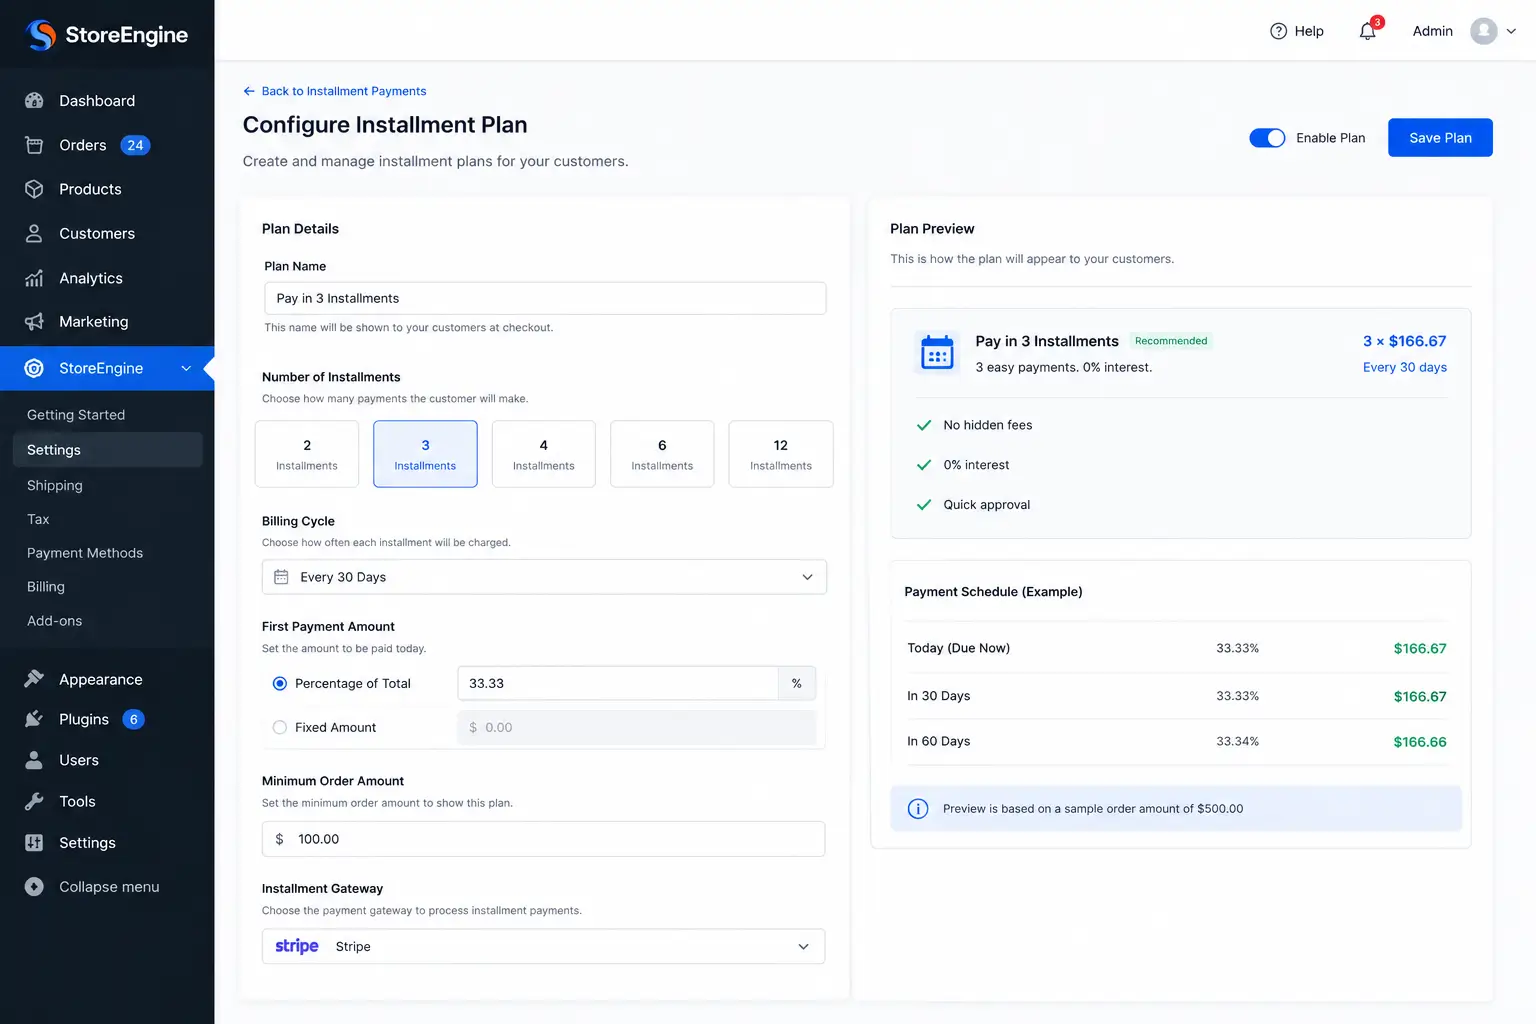Screen dimensions: 1536x1024
Task: Click the Admin avatar icon
Action: pos(1484,31)
